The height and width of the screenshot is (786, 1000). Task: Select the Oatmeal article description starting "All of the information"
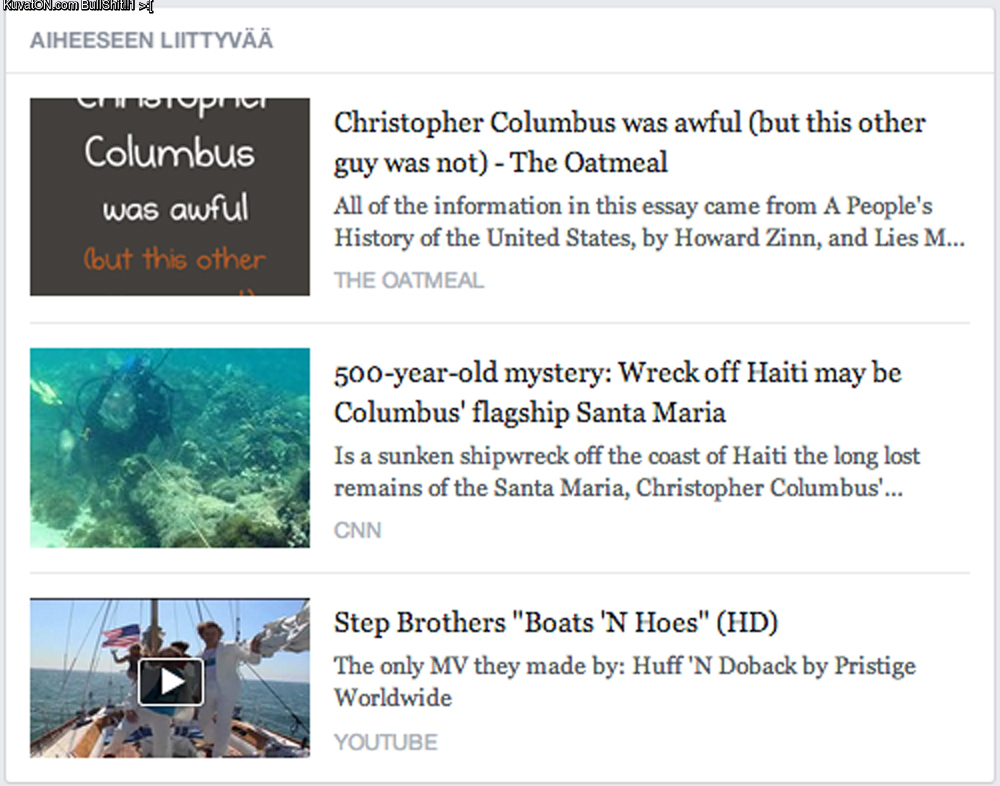[650, 222]
